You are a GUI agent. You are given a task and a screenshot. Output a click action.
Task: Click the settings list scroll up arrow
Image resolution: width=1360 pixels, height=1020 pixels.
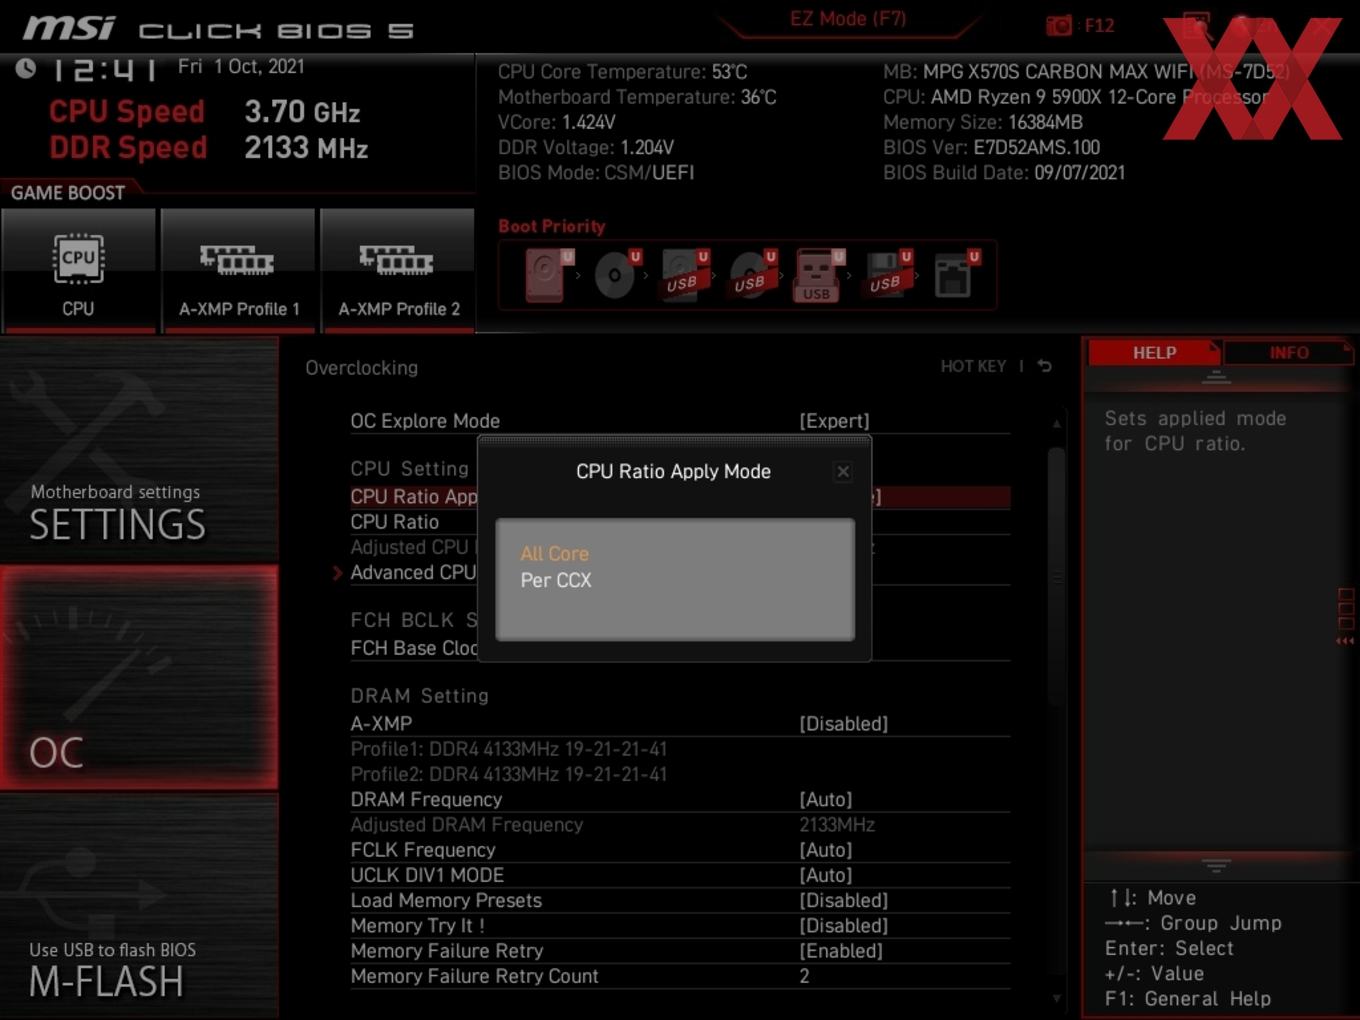click(1057, 424)
